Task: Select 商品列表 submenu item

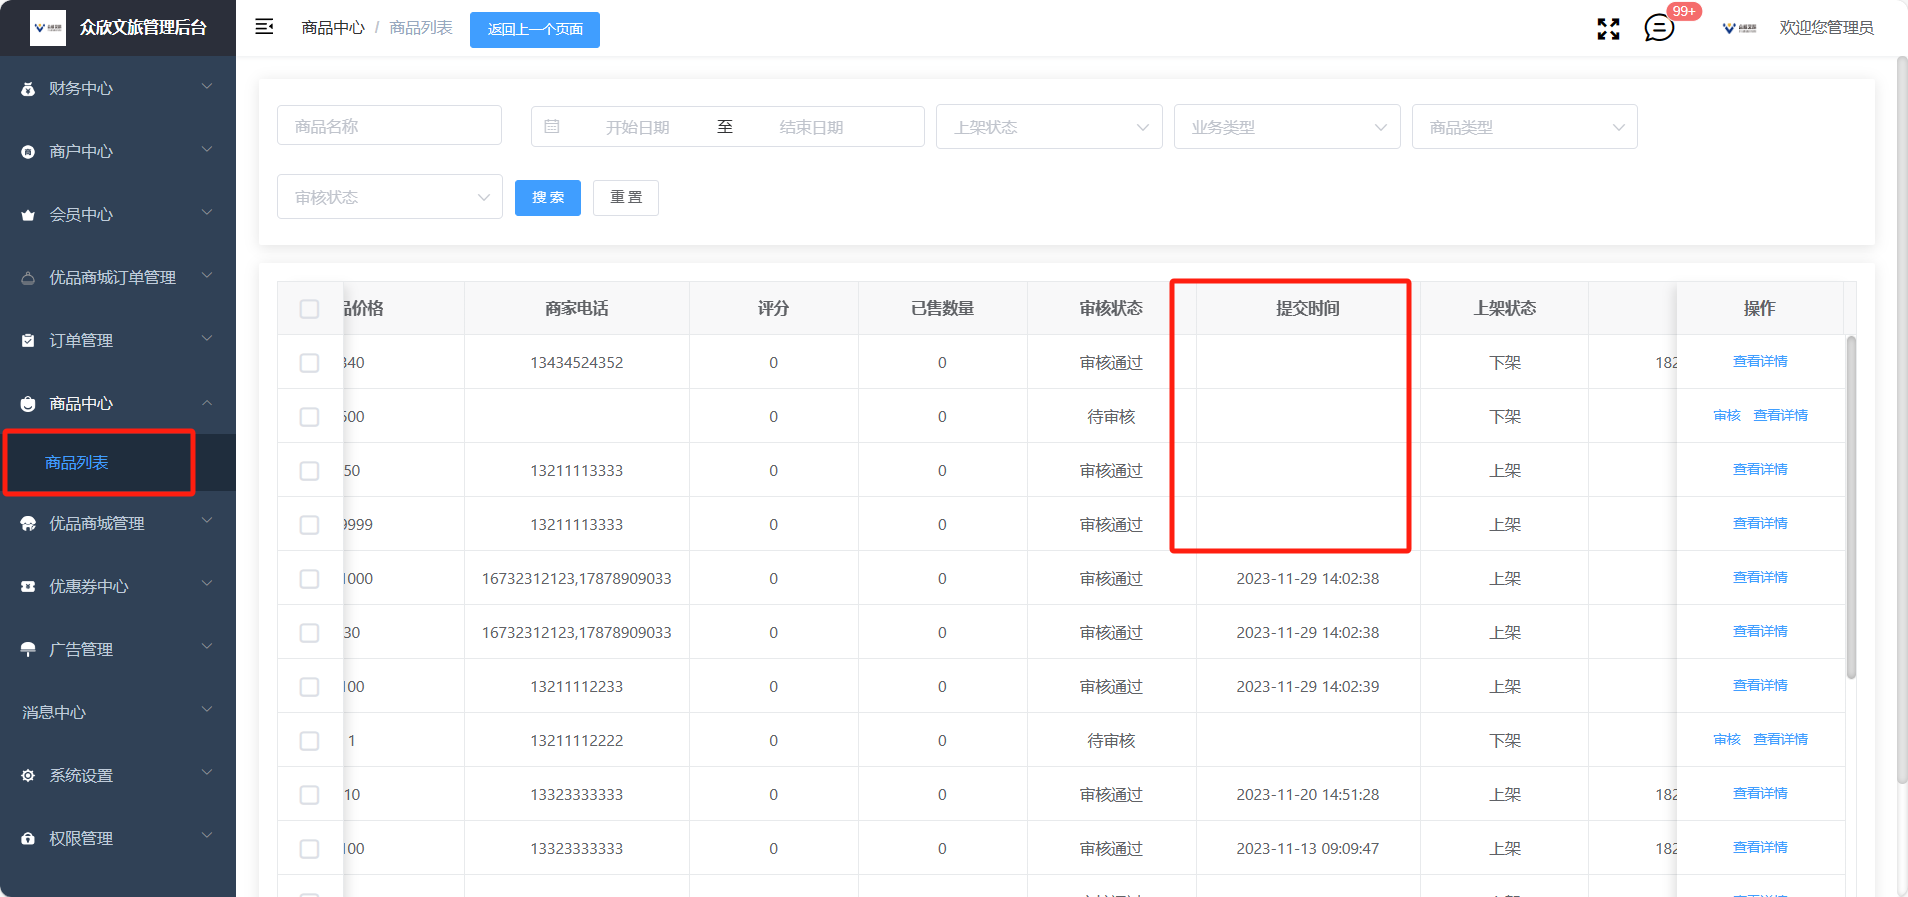Action: (x=118, y=463)
